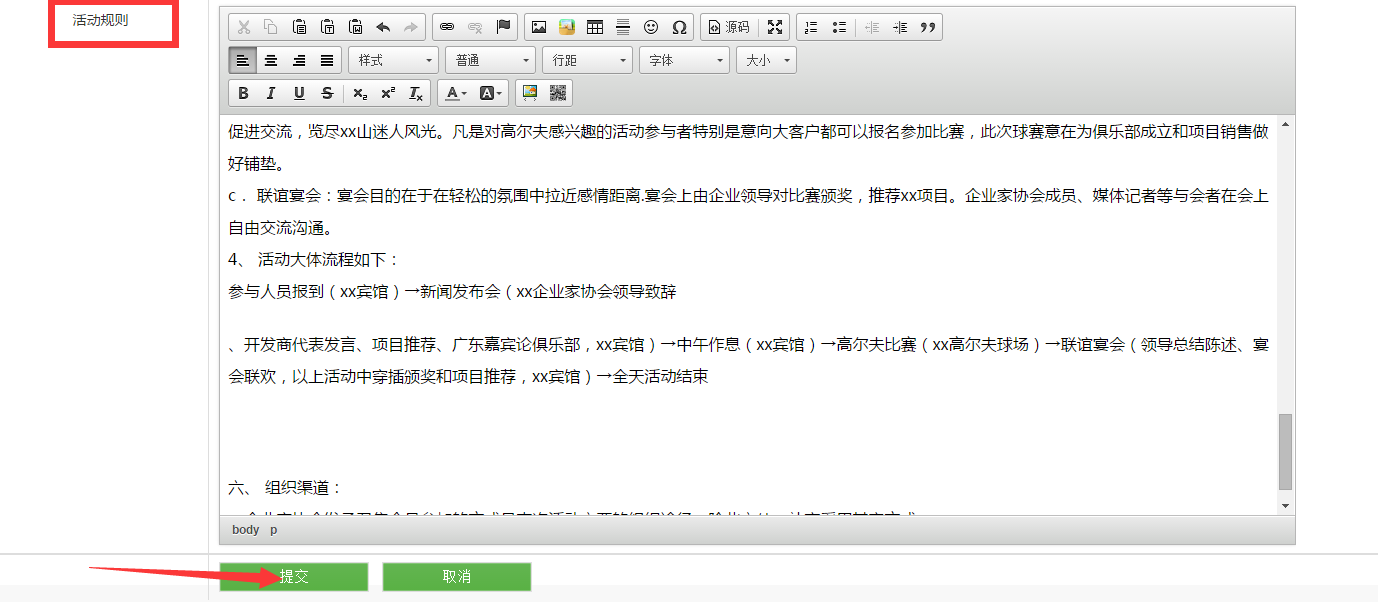The width and height of the screenshot is (1378, 602).
Task: Click the editor's vertical scrollbar thumb
Action: point(1285,450)
